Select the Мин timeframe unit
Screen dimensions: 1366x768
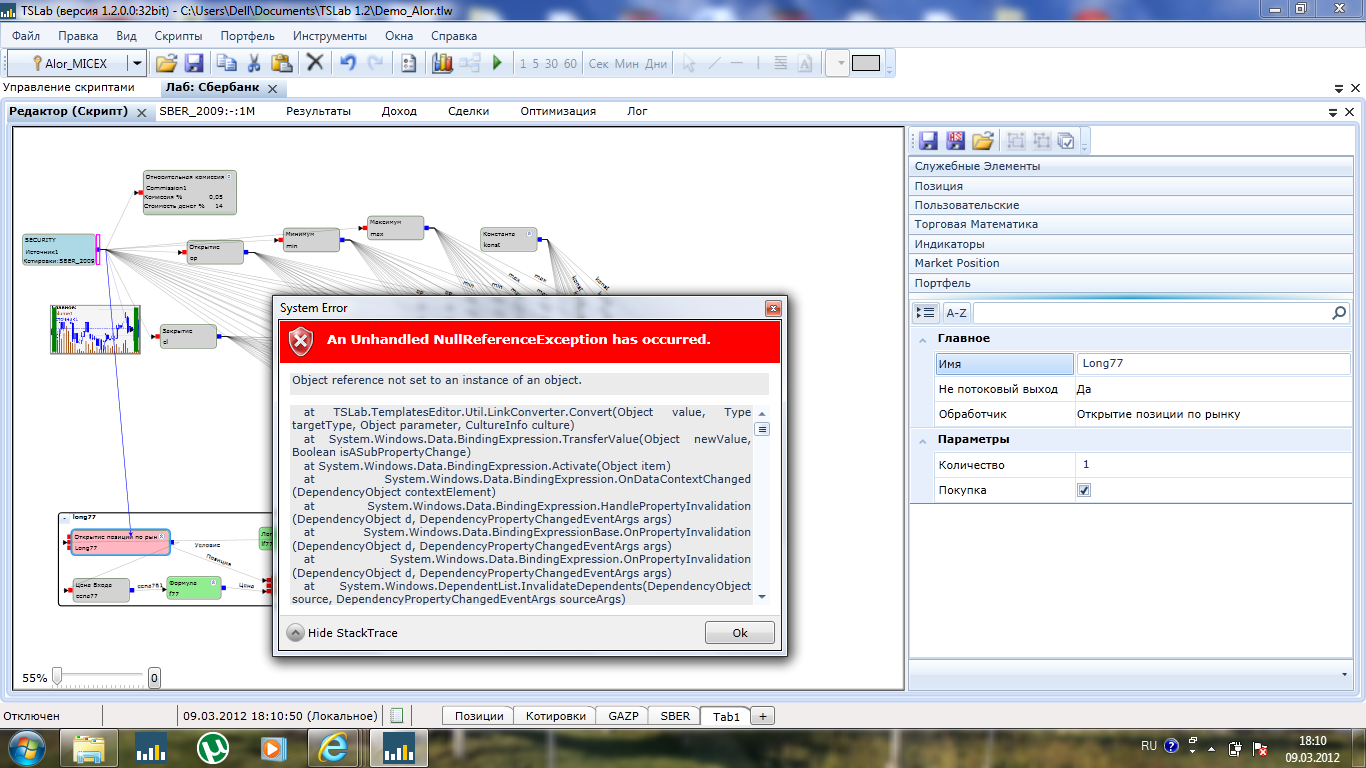click(x=627, y=64)
